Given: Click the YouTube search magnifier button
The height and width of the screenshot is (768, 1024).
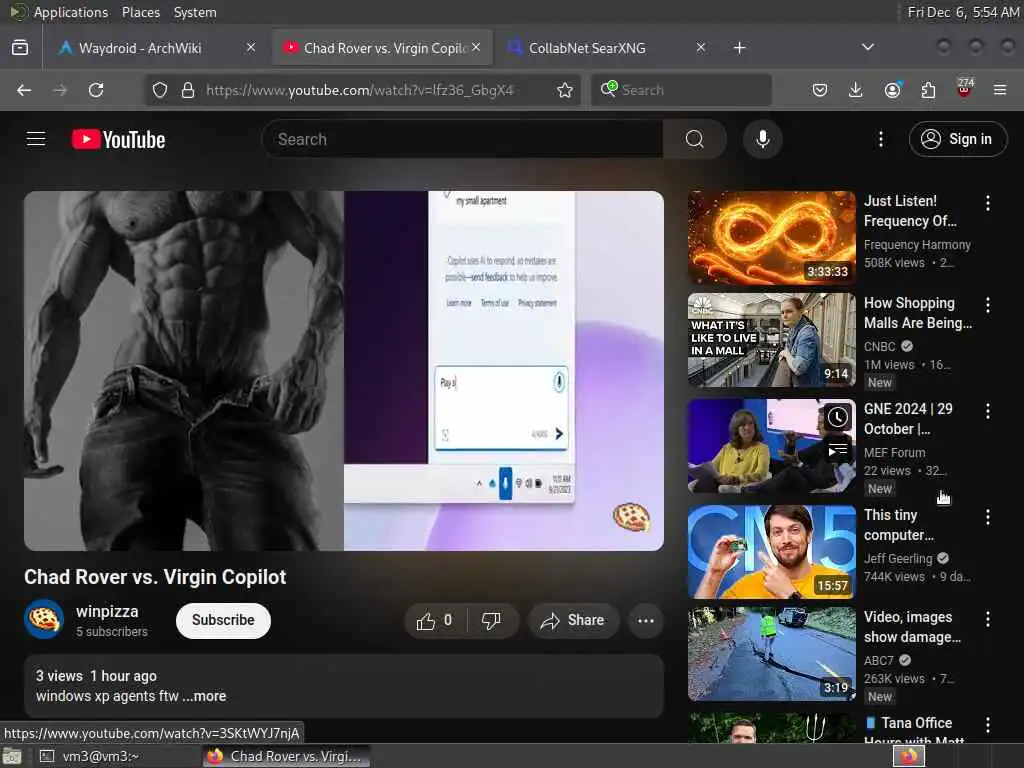Looking at the screenshot, I should pos(694,139).
